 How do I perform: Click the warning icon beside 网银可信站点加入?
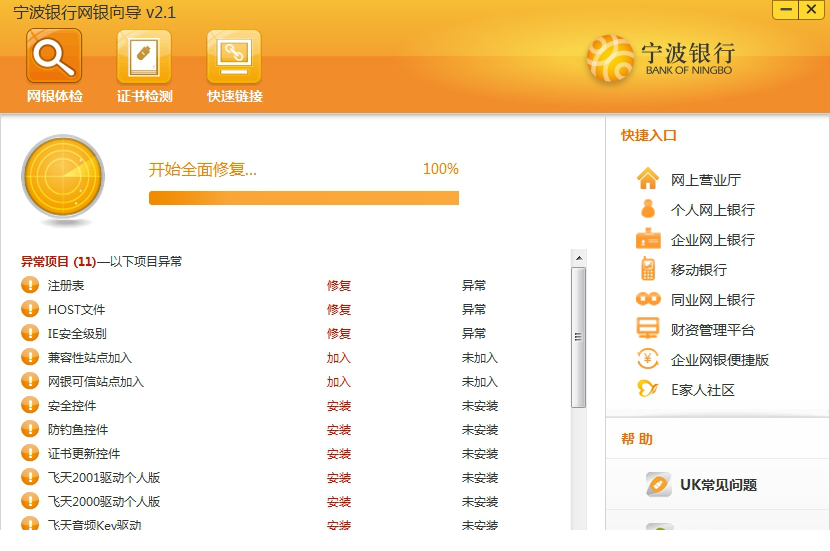point(30,381)
